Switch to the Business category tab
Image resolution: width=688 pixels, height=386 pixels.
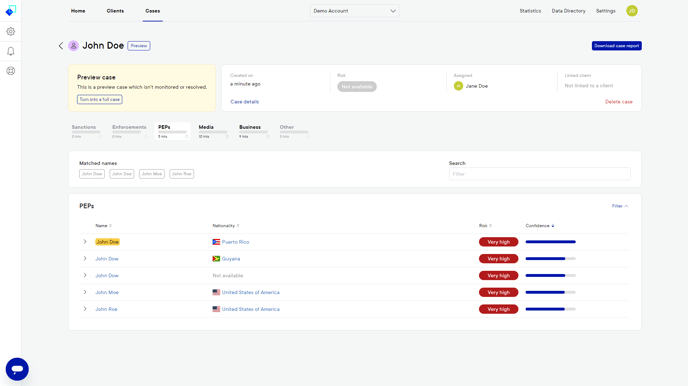[254, 132]
